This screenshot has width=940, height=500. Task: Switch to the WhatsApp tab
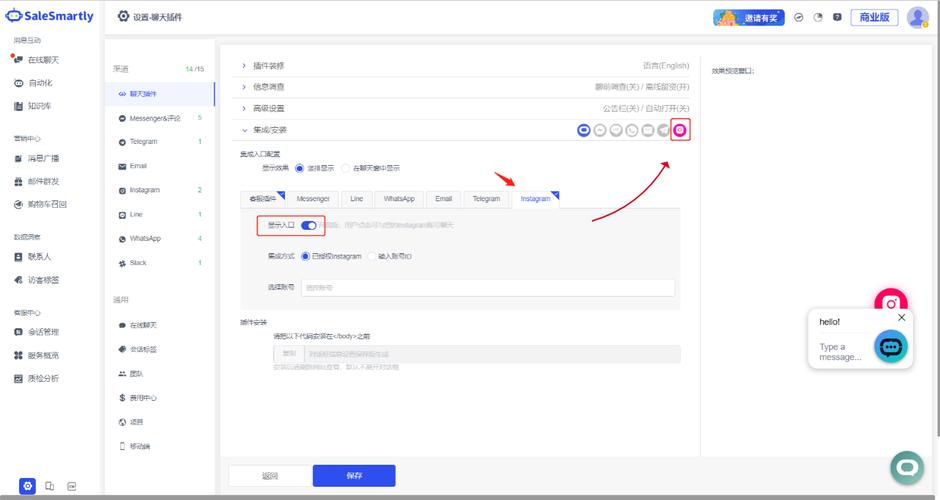point(399,199)
